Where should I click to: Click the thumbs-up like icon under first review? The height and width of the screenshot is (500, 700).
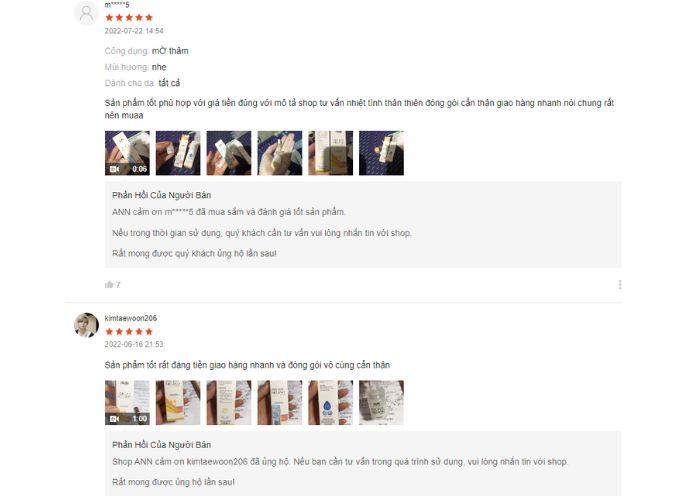coord(109,284)
